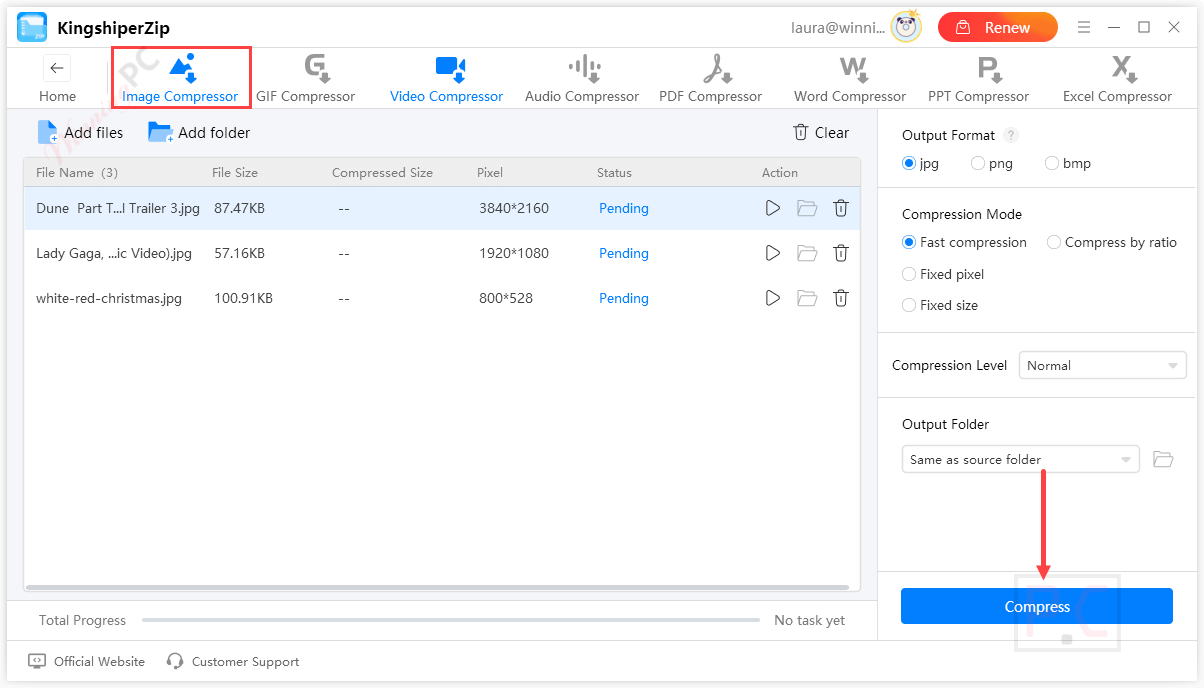The height and width of the screenshot is (688, 1204).
Task: Clear the file list
Action: 821,132
